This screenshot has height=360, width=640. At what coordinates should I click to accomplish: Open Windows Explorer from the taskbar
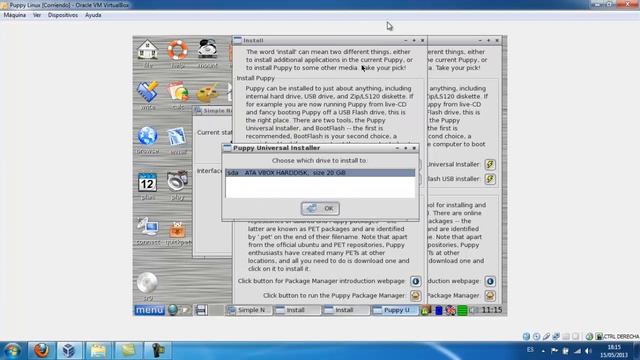click(98, 351)
